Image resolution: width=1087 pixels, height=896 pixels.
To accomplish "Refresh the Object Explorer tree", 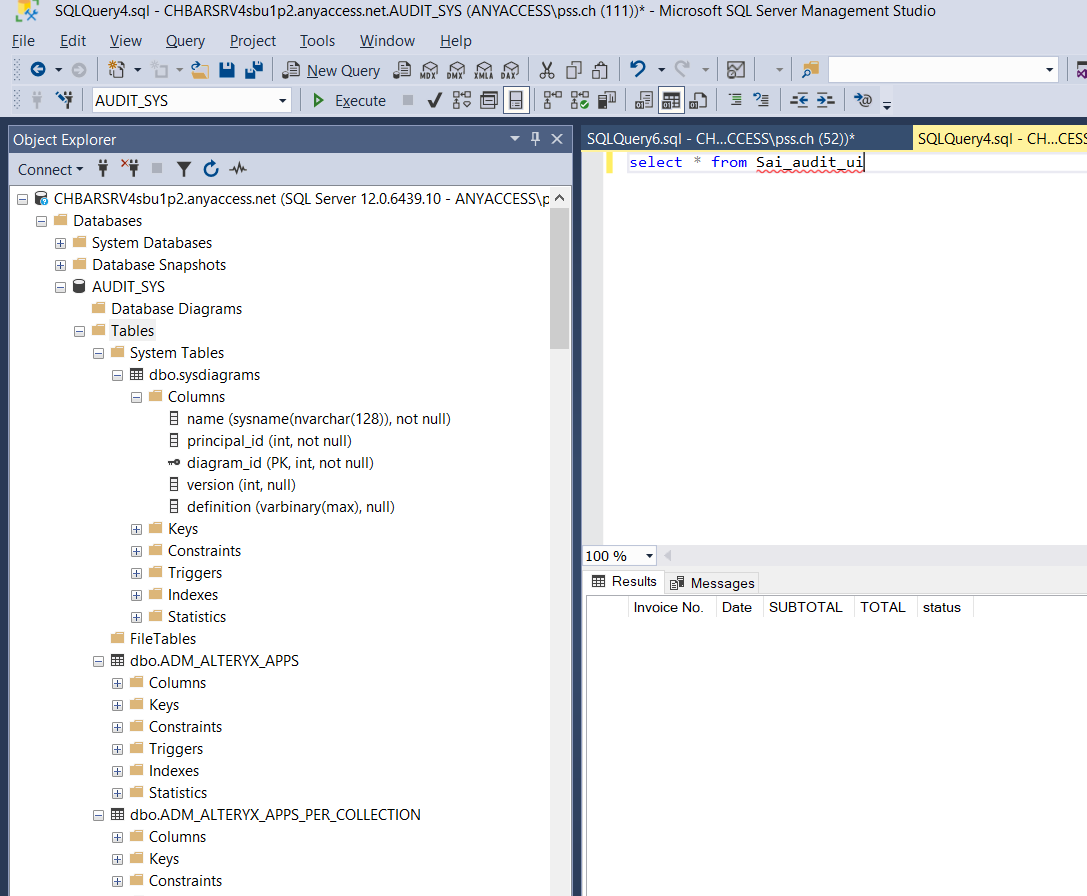I will pyautogui.click(x=211, y=169).
